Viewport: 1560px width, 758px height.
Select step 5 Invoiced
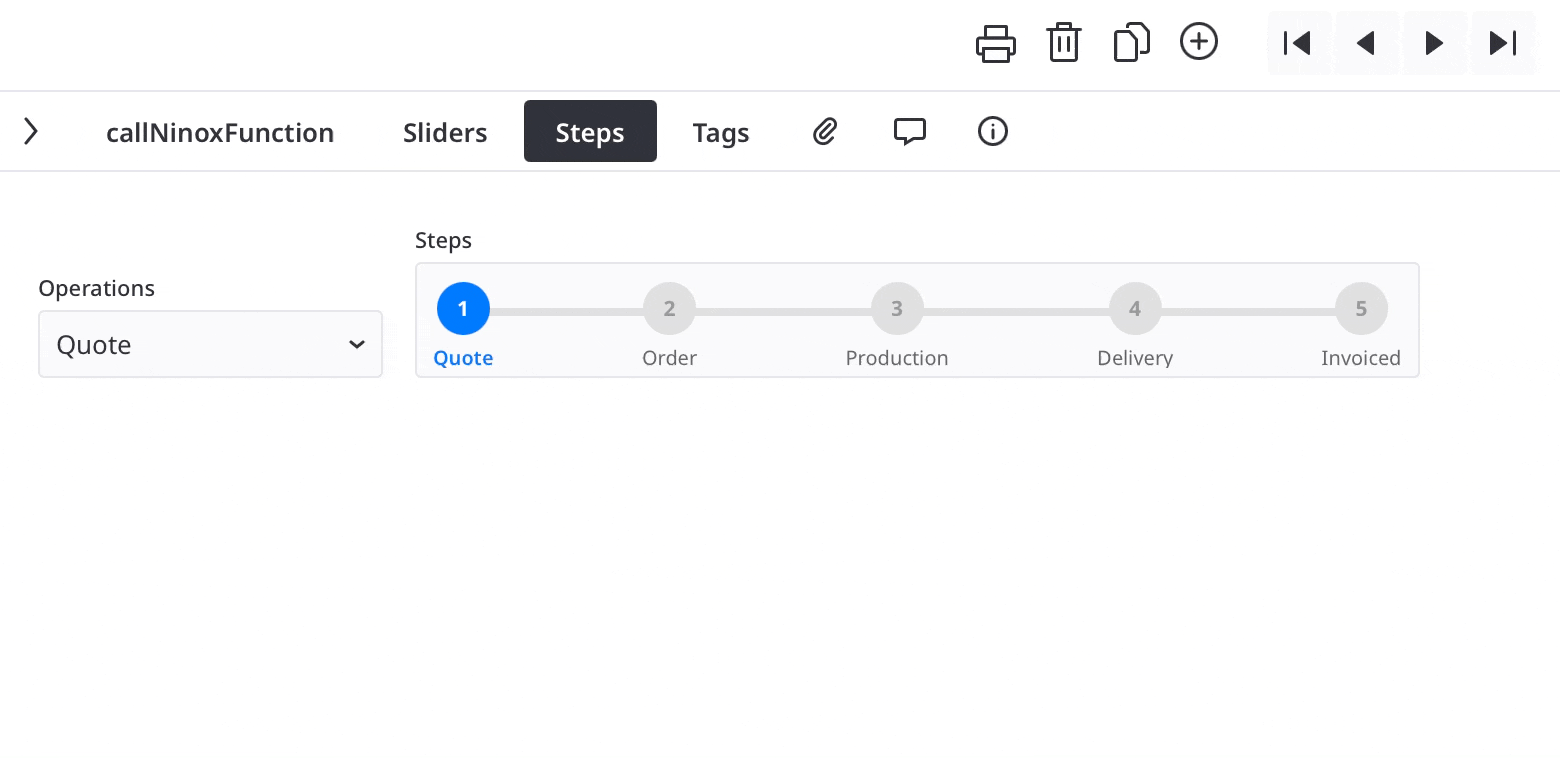[1361, 309]
